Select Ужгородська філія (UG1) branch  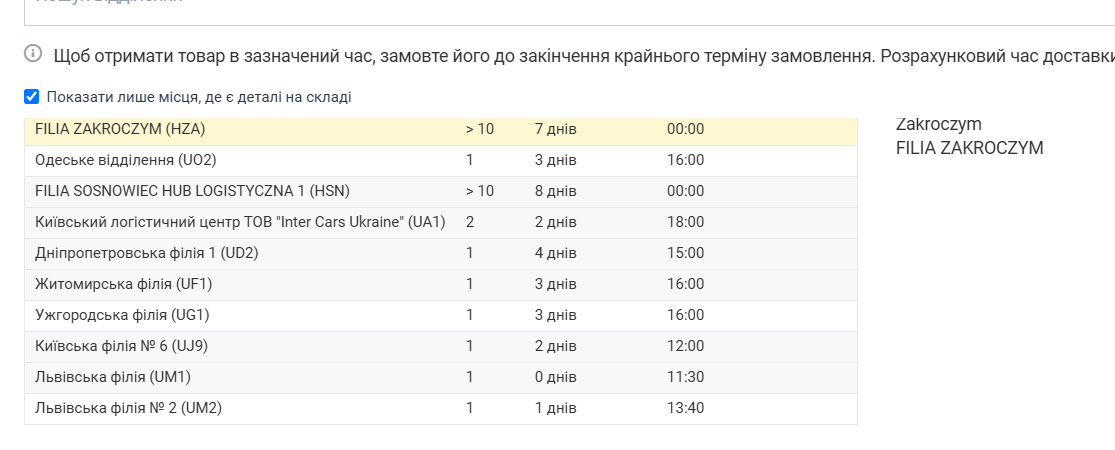pos(122,315)
